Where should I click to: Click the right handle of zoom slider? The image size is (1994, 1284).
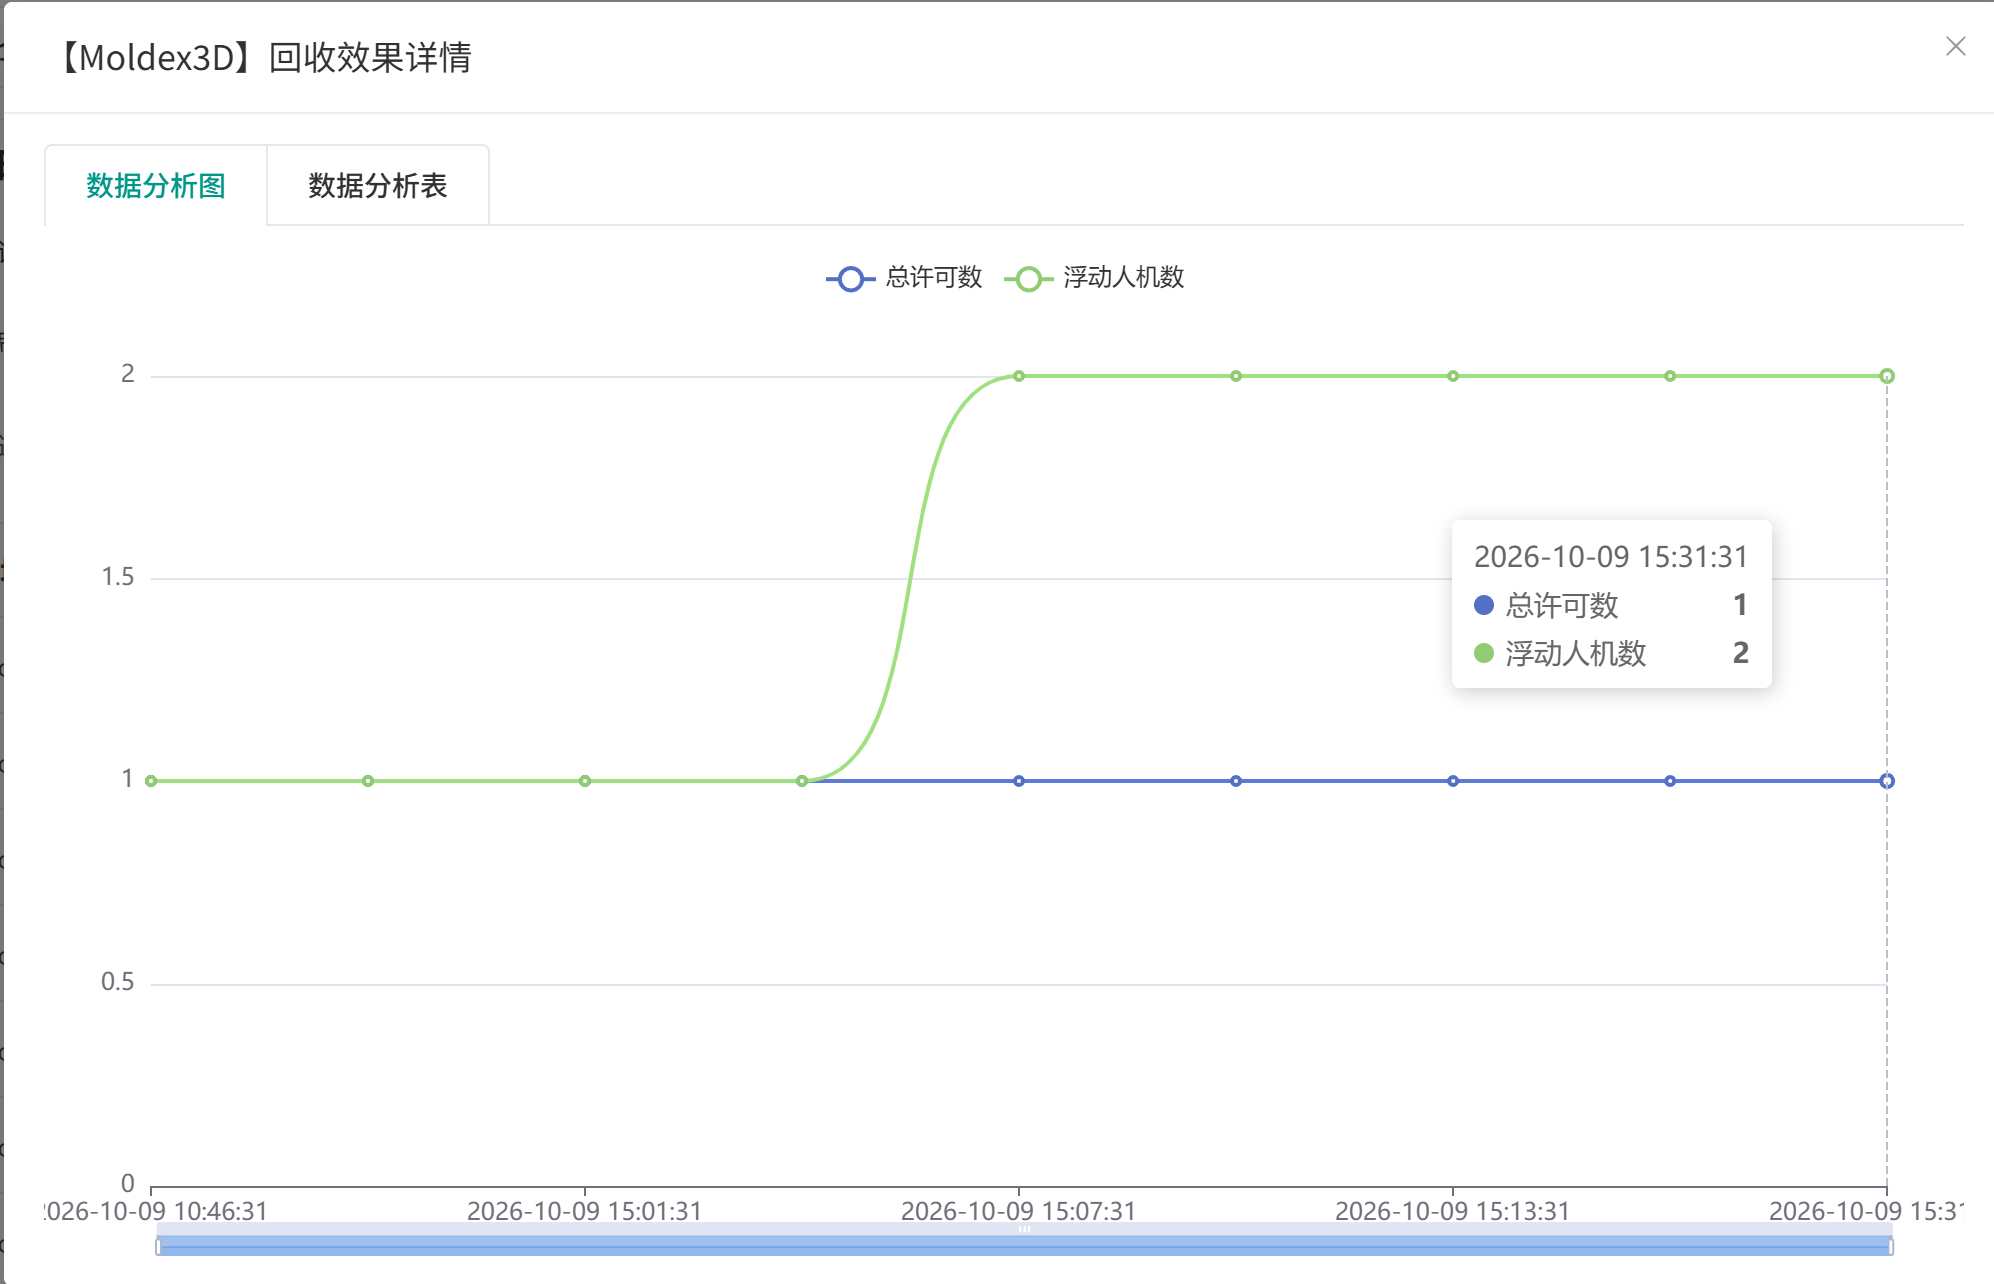click(1890, 1246)
